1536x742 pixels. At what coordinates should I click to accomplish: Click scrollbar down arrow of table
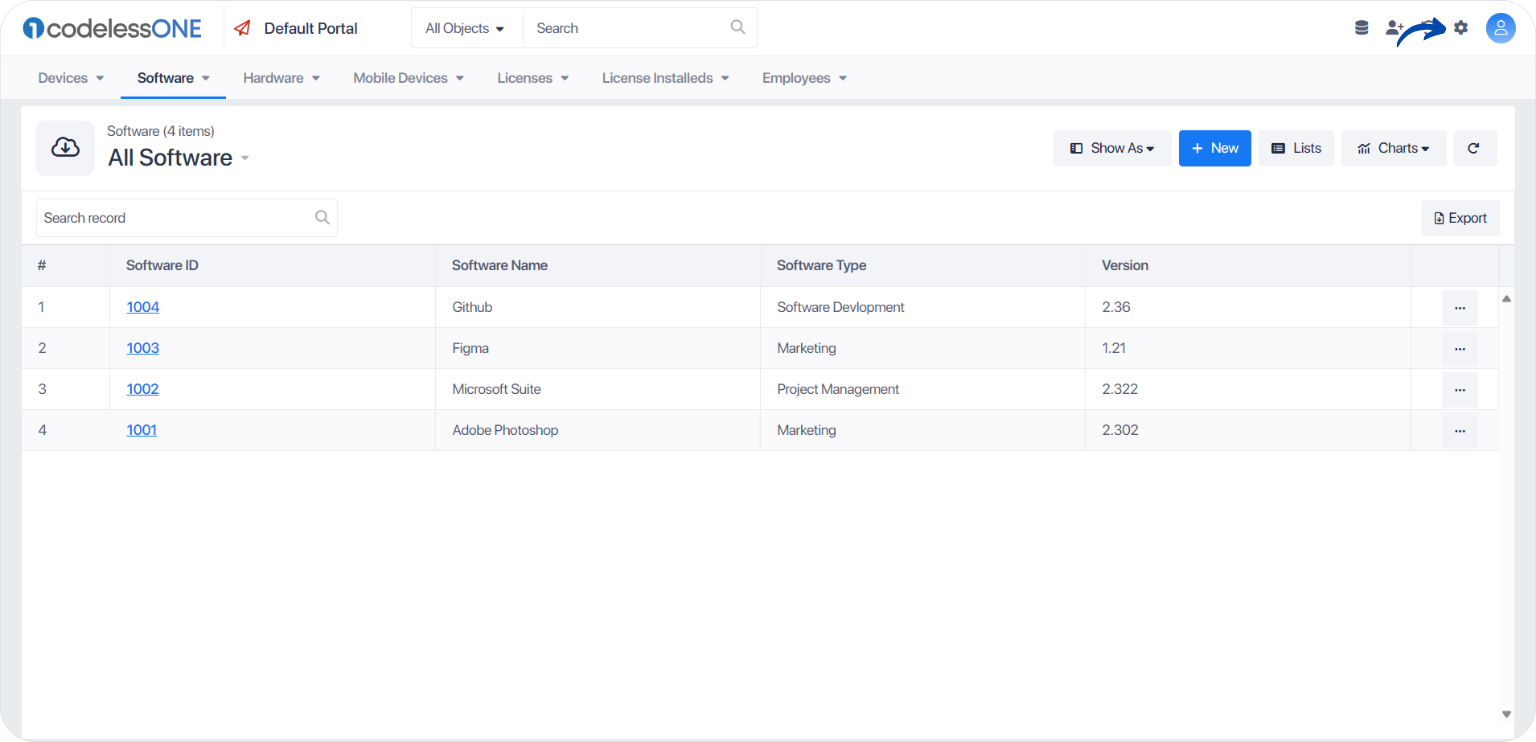coord(1506,714)
